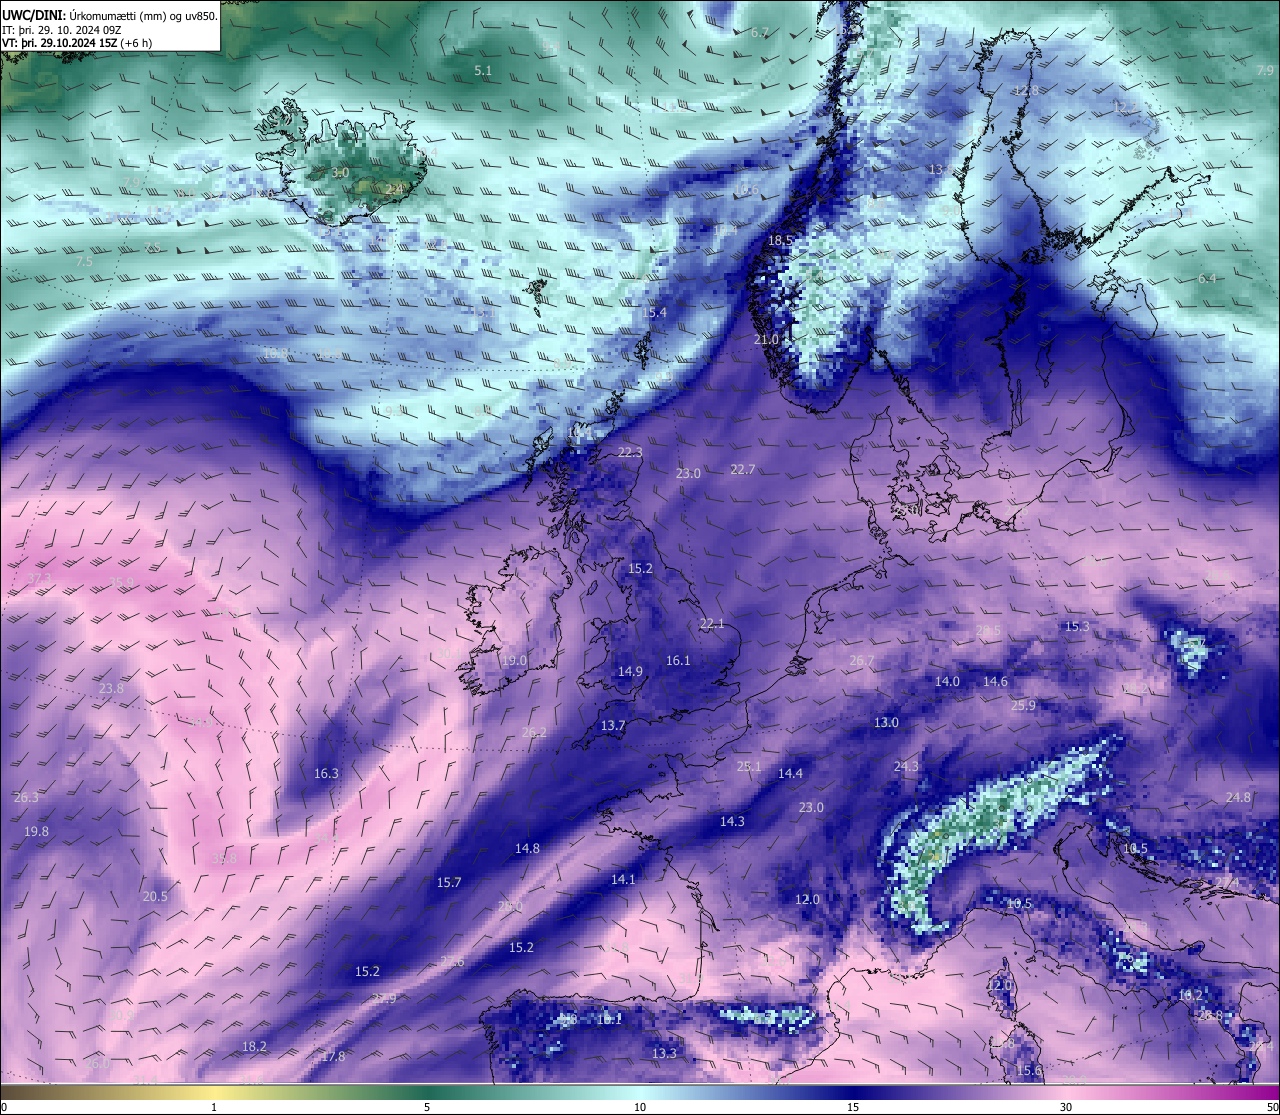
Task: Click the value '35.9' in the pink Atlantic area
Action: [121, 583]
